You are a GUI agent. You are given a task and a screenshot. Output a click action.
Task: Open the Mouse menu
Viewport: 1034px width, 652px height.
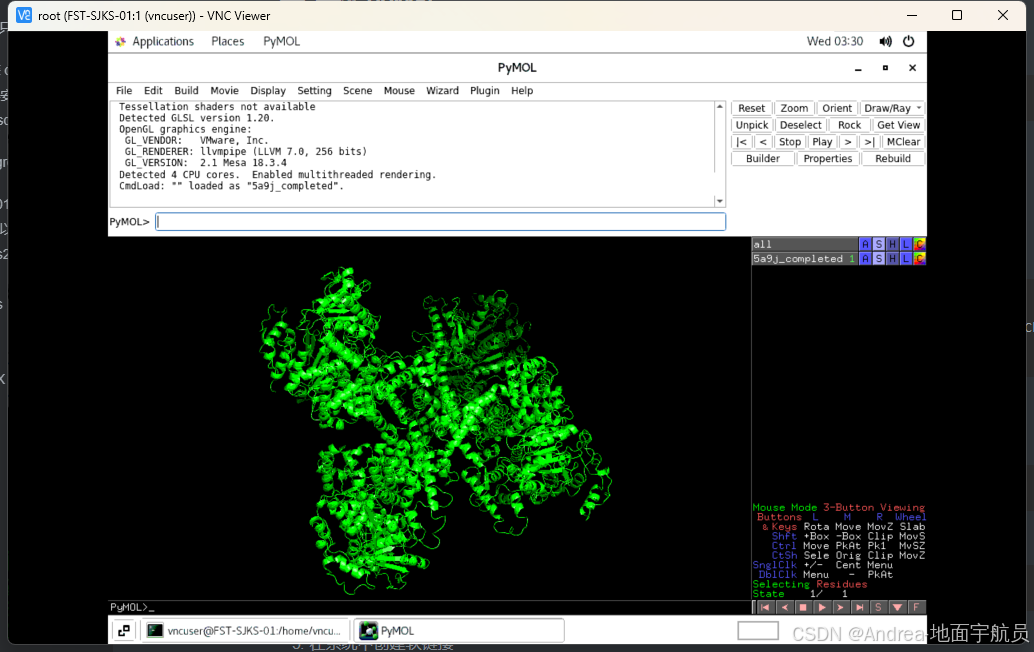[399, 91]
